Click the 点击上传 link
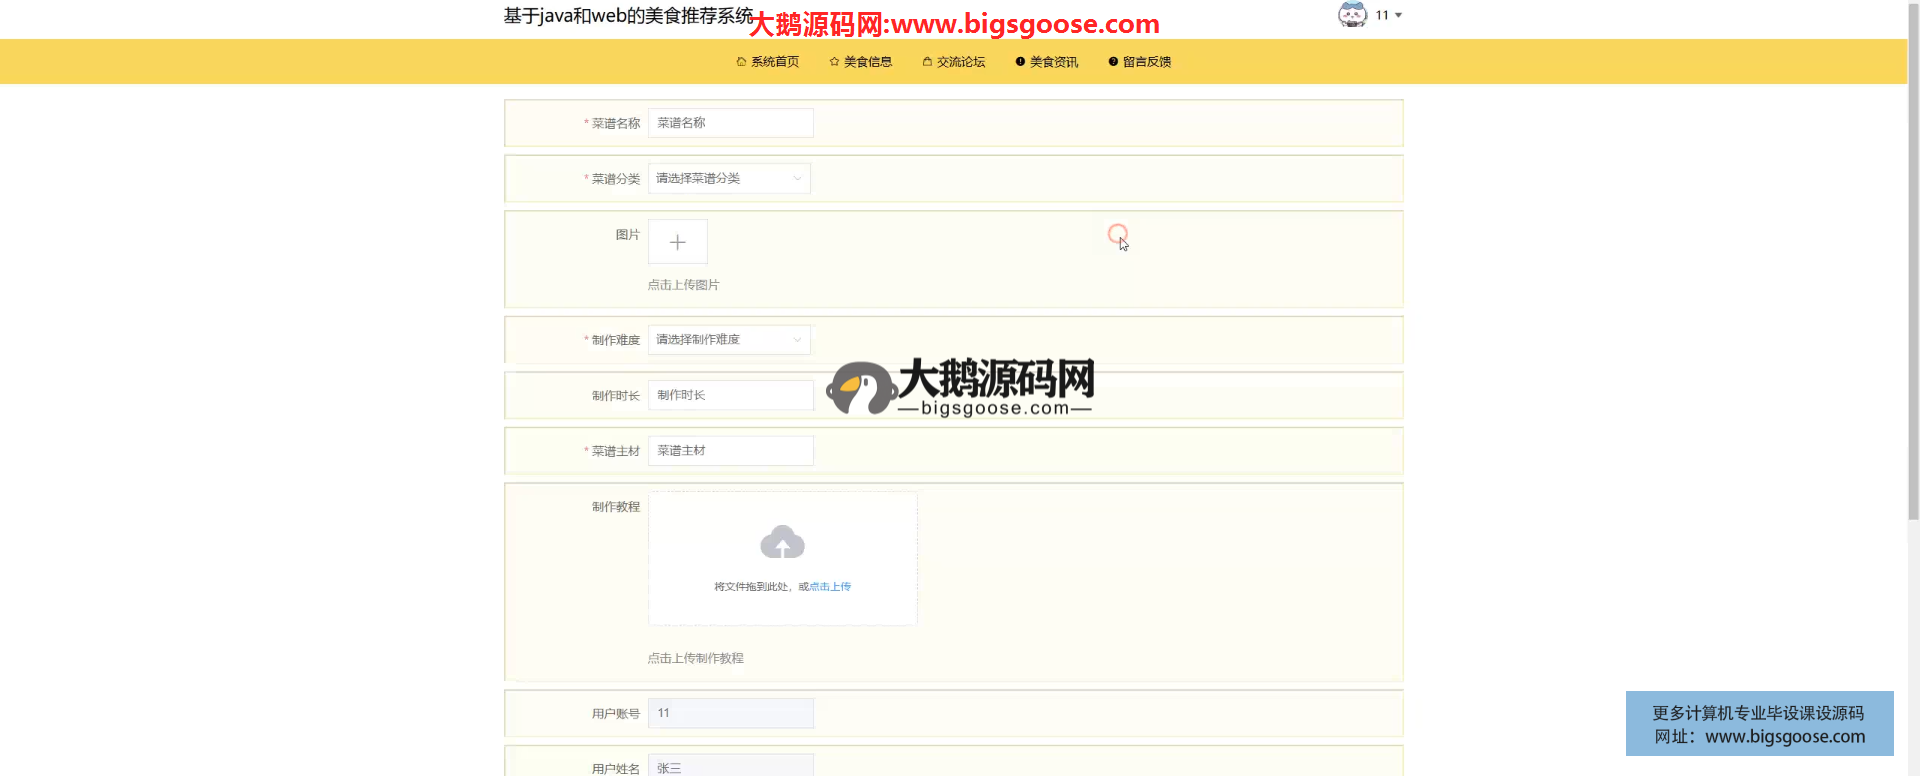This screenshot has width=1920, height=776. point(830,587)
